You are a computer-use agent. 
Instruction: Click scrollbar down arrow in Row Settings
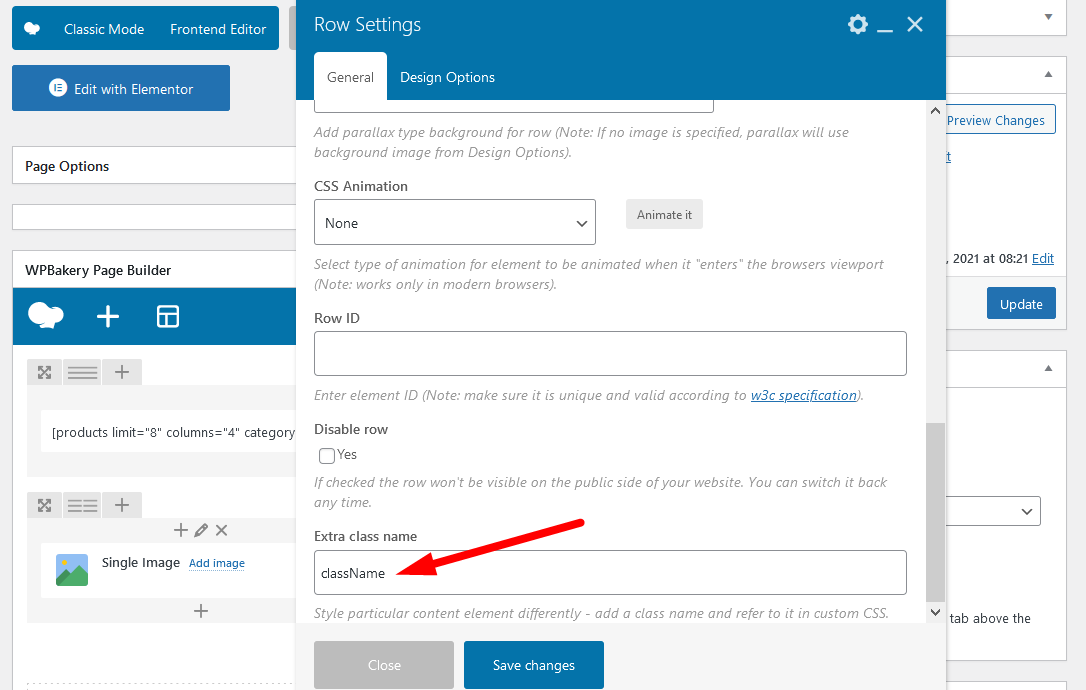coord(935,612)
